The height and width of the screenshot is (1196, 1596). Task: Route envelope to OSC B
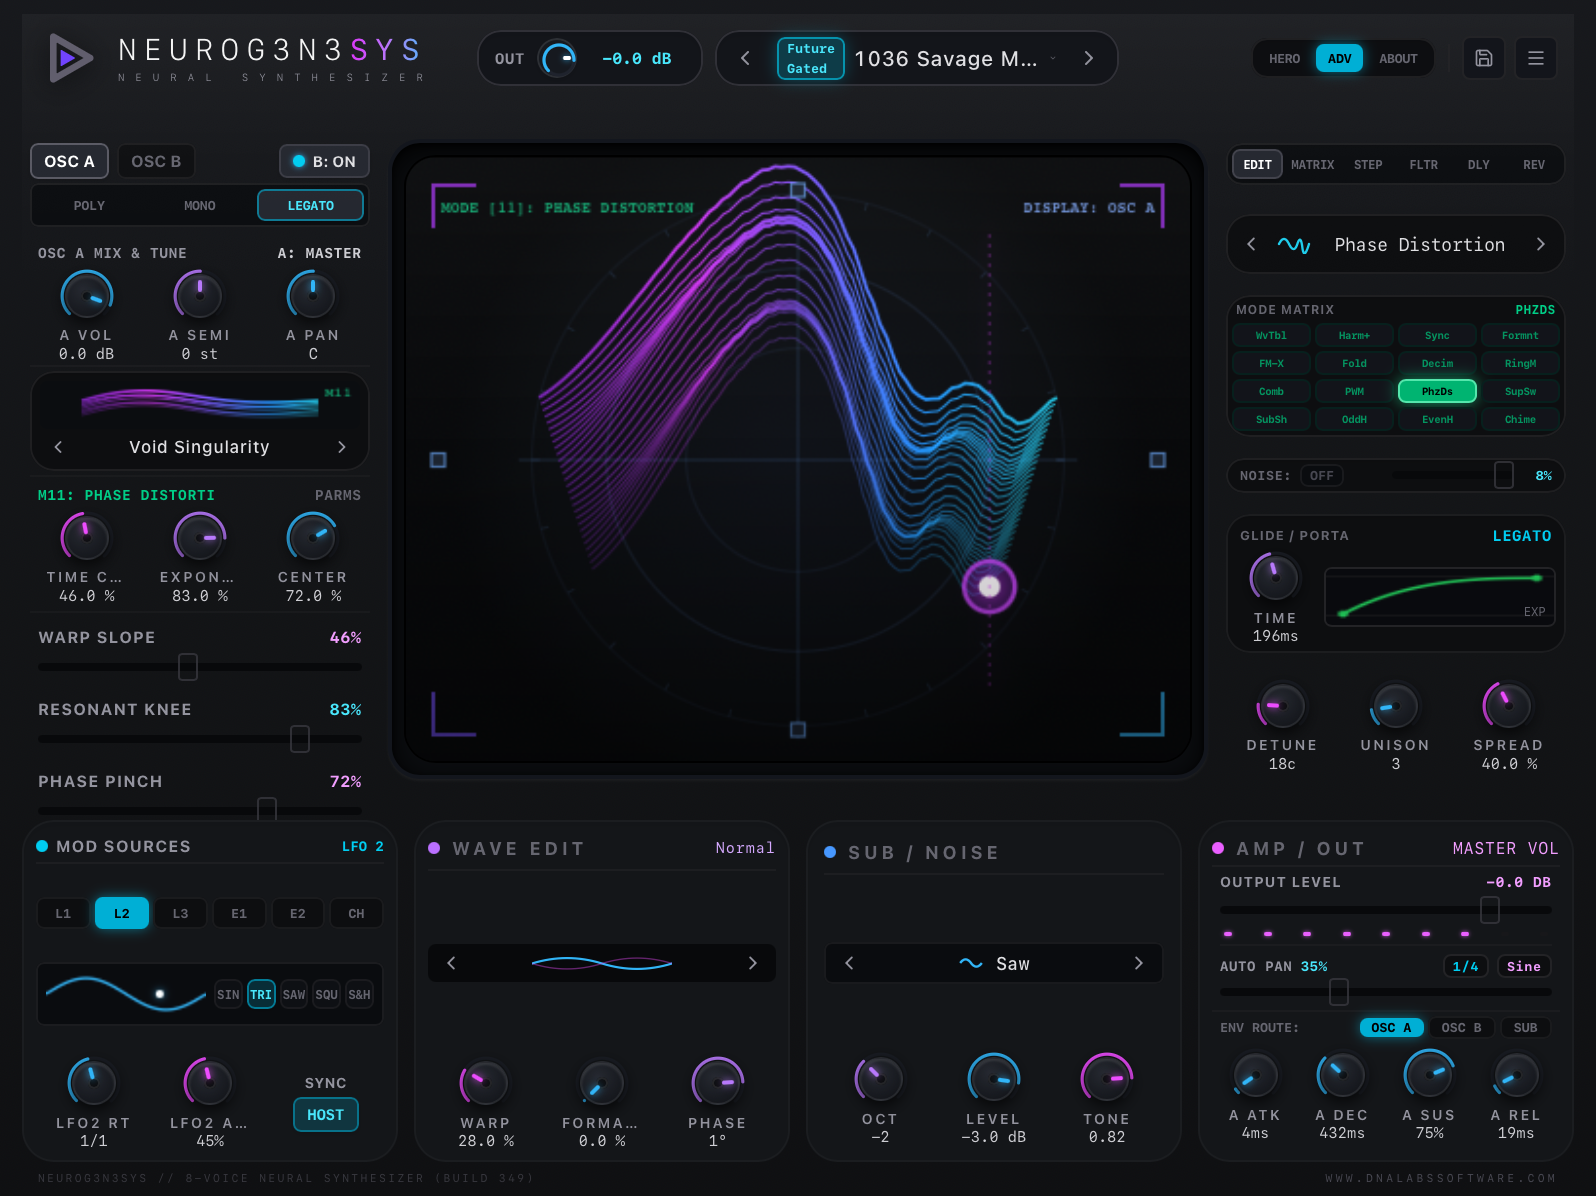[x=1461, y=1027]
